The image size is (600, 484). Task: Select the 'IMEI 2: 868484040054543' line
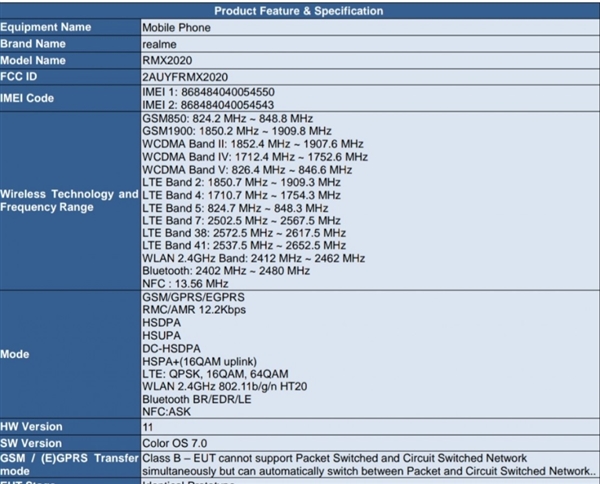coord(208,105)
